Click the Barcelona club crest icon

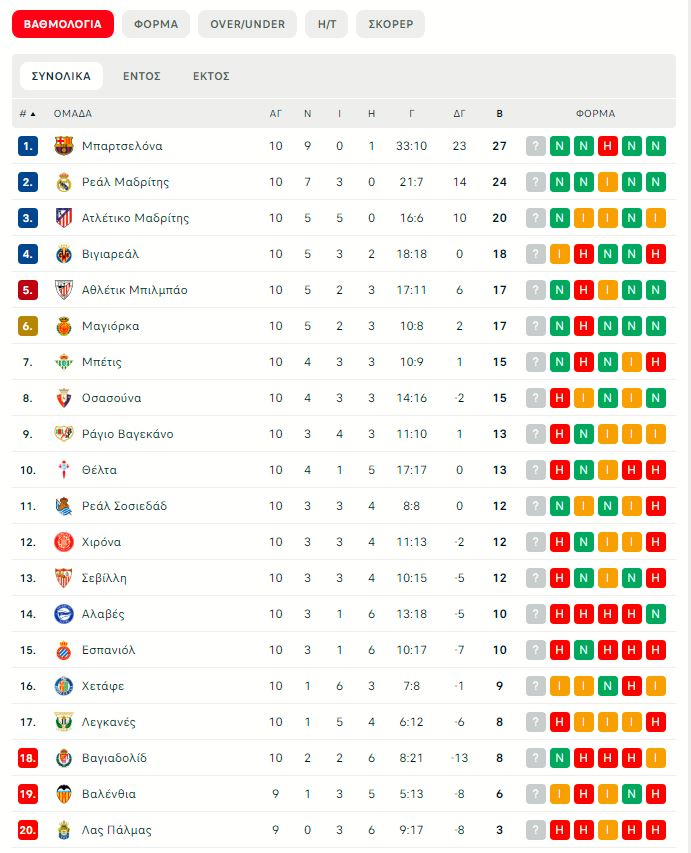[x=64, y=146]
